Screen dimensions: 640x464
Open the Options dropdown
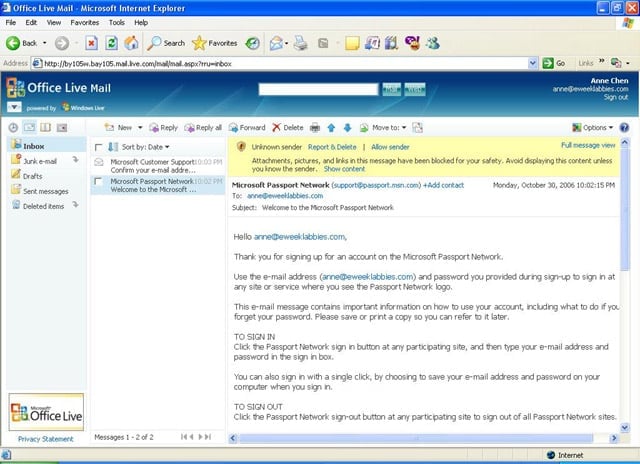593,128
